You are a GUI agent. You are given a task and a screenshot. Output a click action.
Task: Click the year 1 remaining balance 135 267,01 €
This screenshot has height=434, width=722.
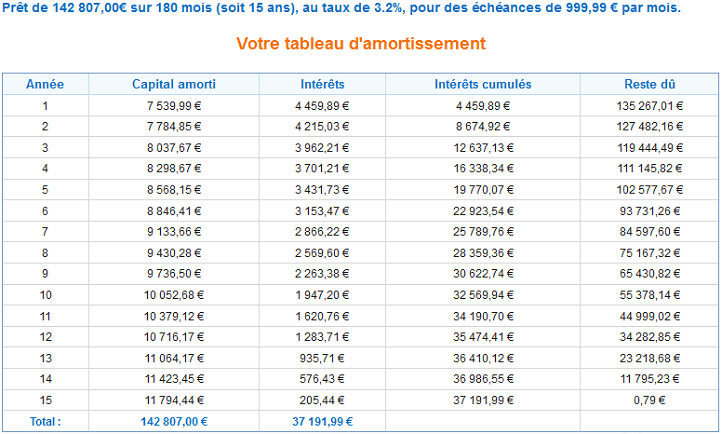click(x=652, y=105)
